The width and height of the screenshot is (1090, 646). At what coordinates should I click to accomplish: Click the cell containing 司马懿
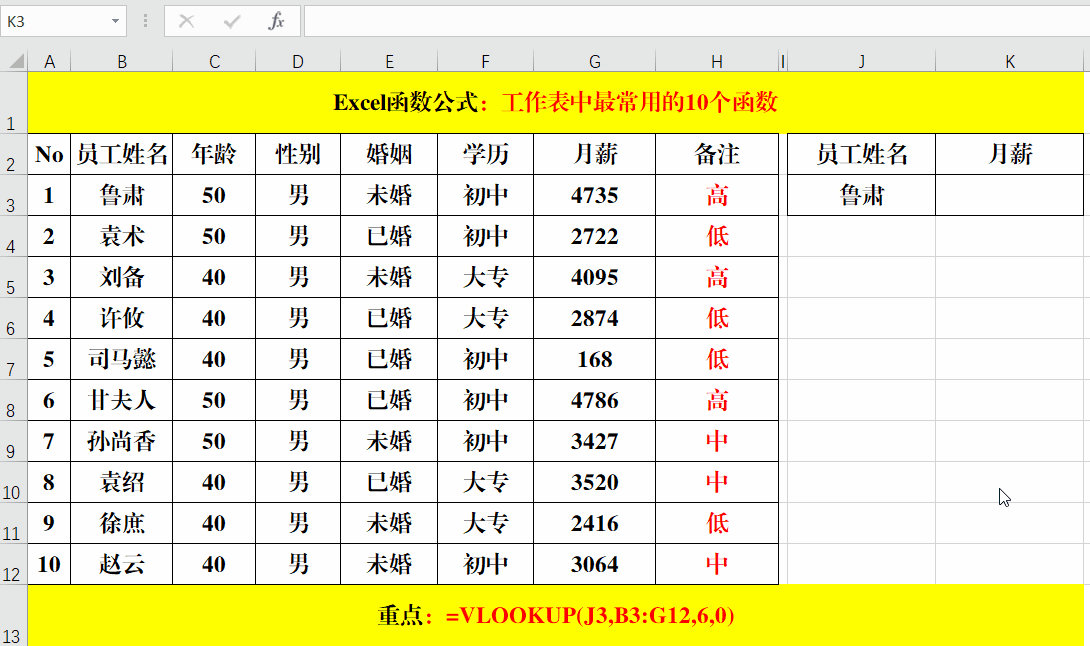[x=122, y=359]
